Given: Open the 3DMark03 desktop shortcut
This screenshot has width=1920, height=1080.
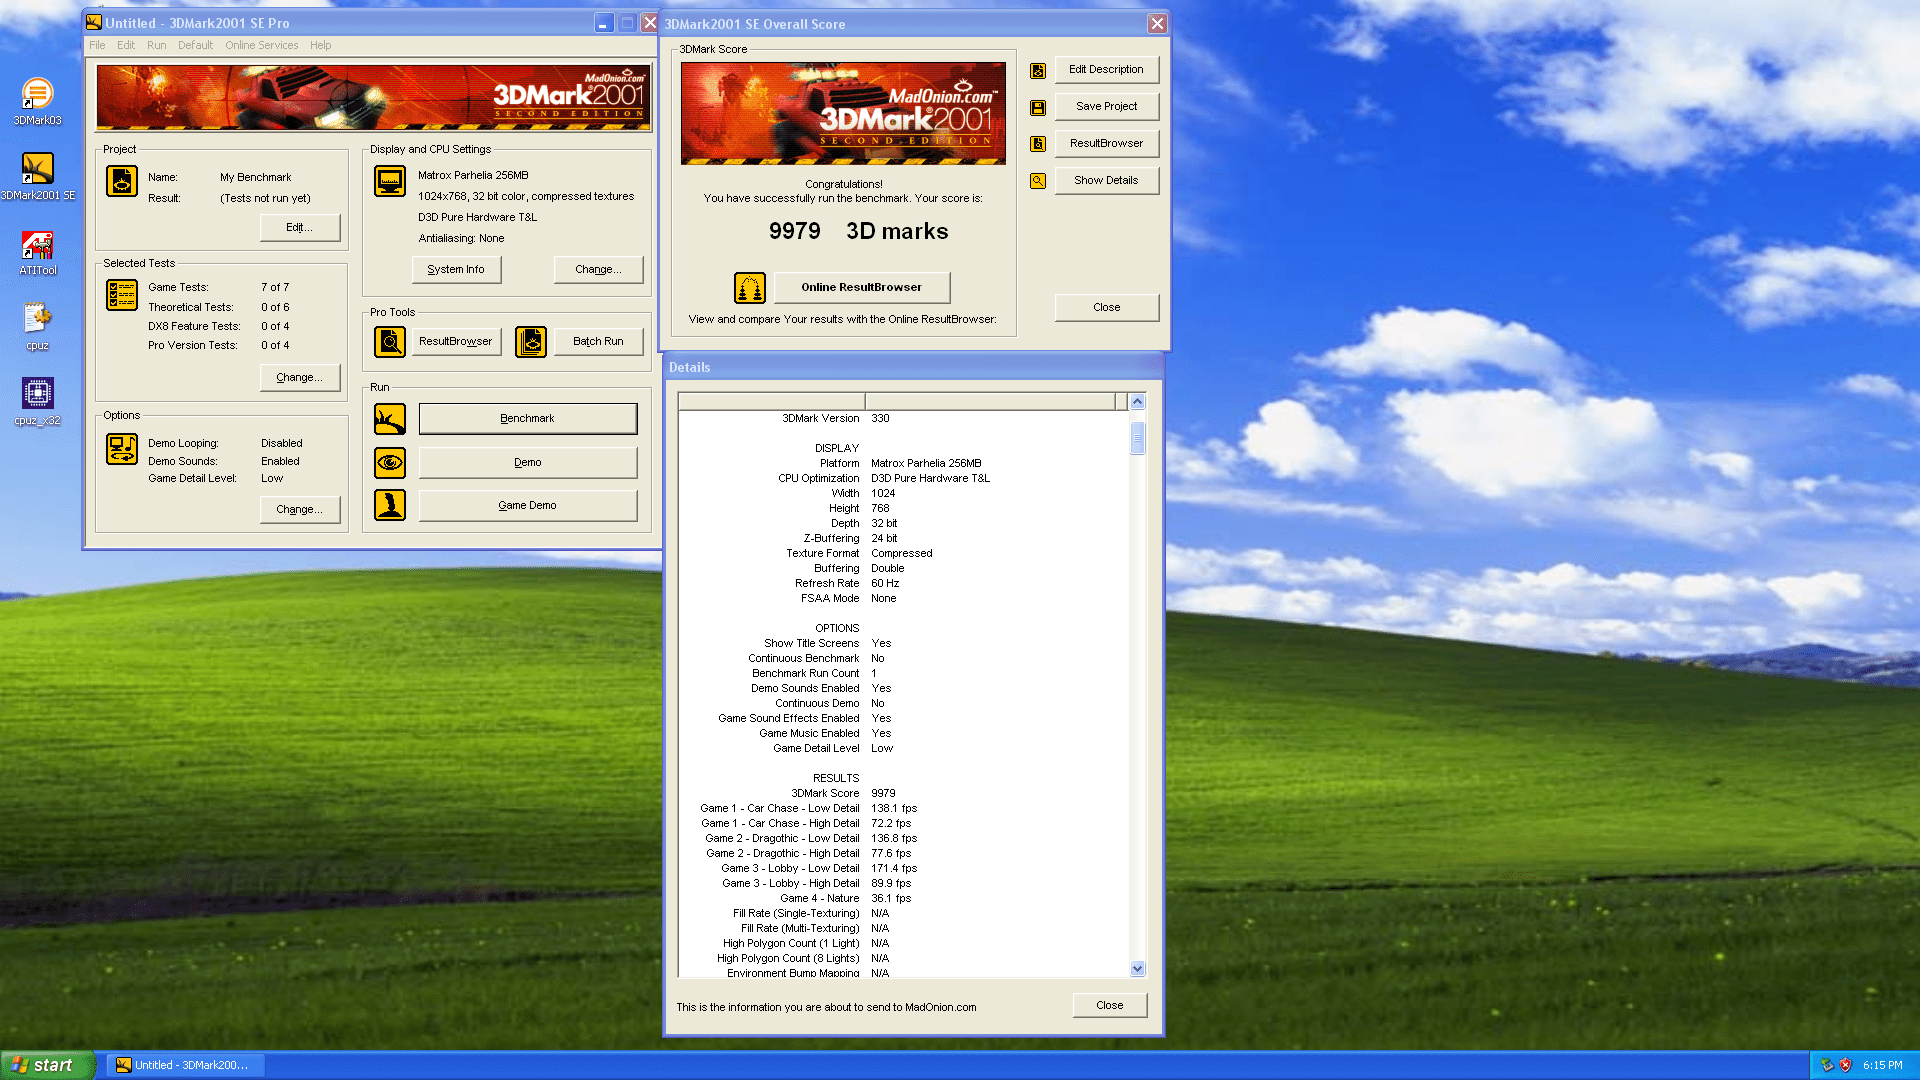Looking at the screenshot, I should click(37, 101).
